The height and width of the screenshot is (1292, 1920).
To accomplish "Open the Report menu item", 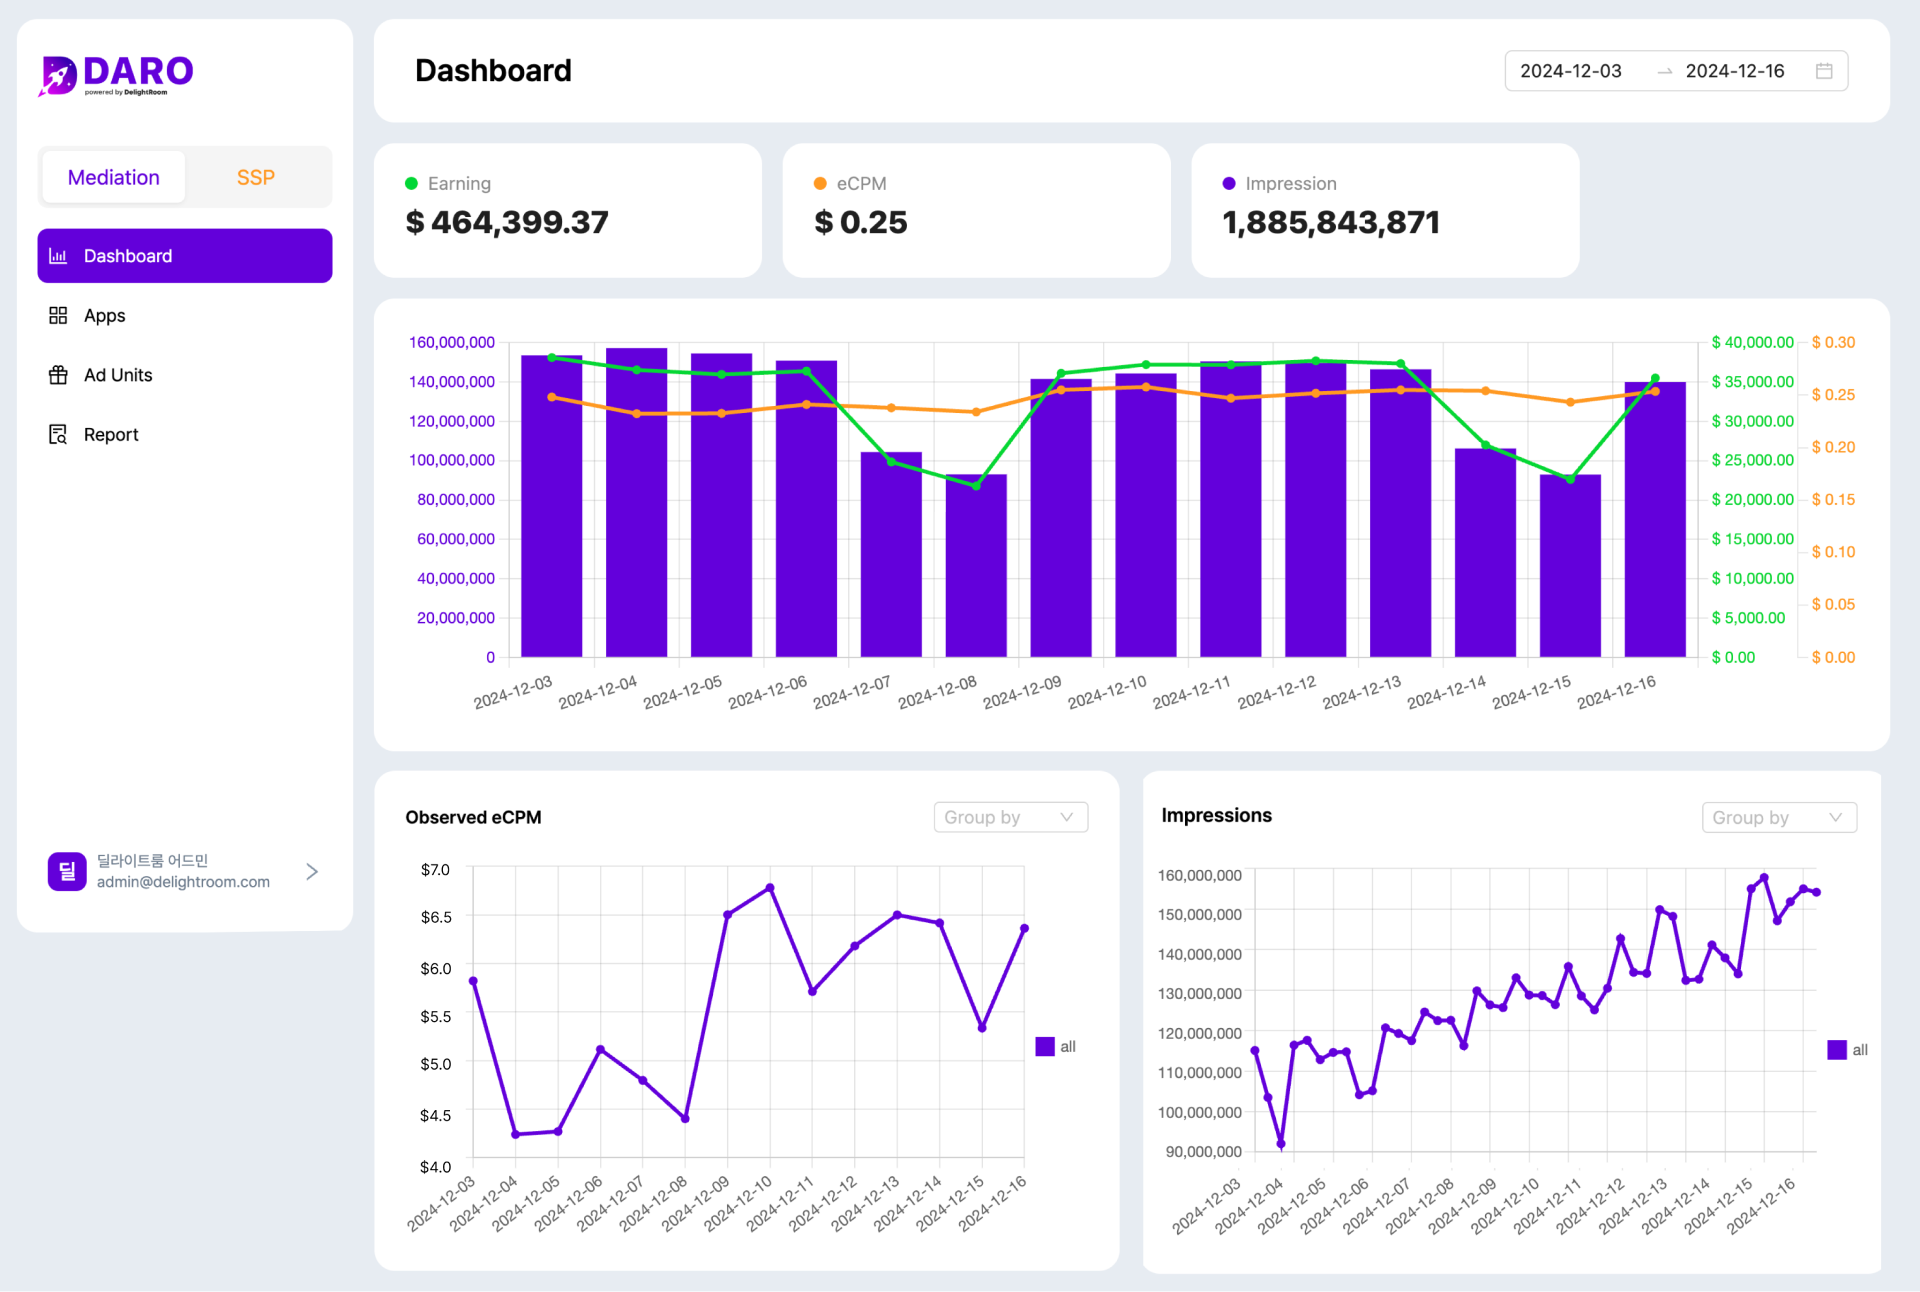I will click(x=111, y=435).
